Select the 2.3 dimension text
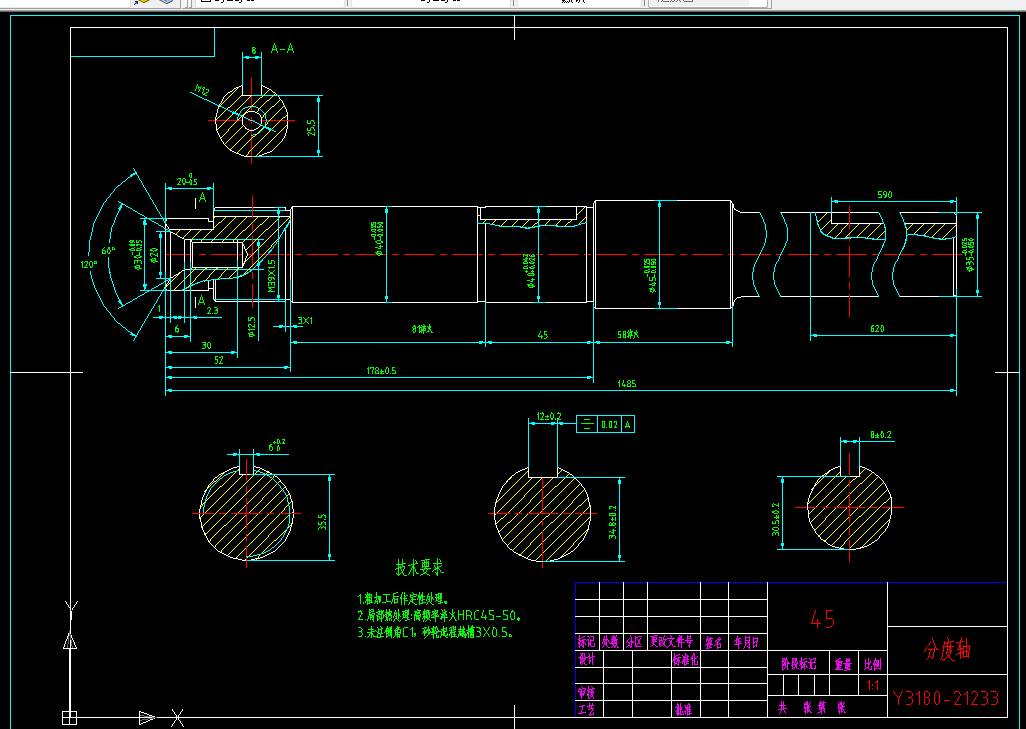This screenshot has height=729, width=1026. 213,311
